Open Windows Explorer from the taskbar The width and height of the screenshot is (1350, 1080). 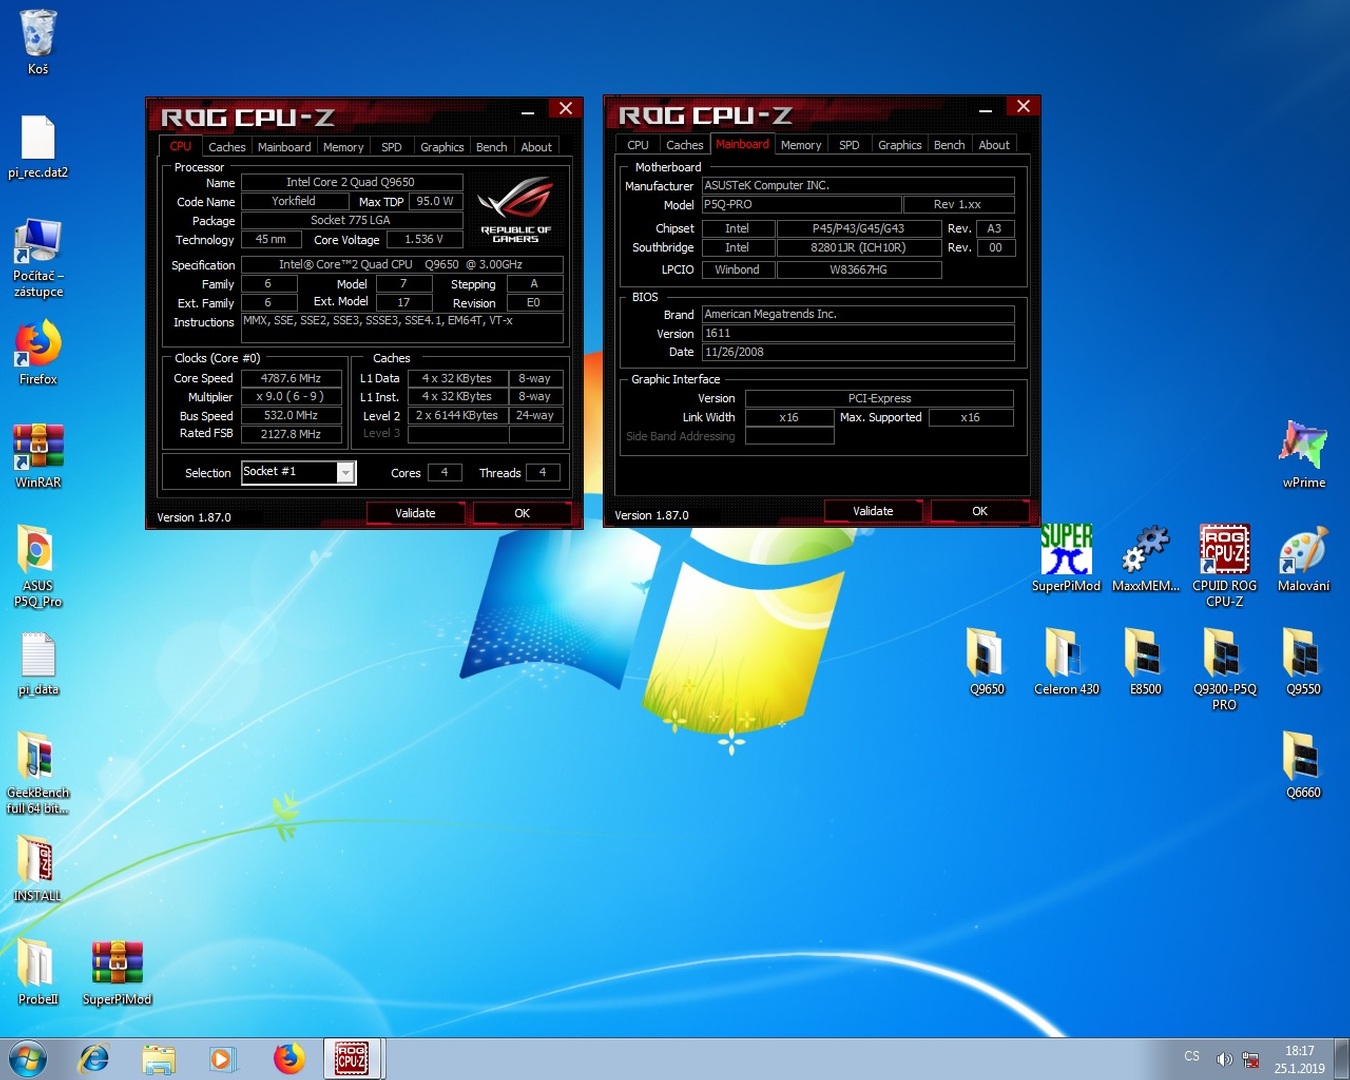point(158,1059)
